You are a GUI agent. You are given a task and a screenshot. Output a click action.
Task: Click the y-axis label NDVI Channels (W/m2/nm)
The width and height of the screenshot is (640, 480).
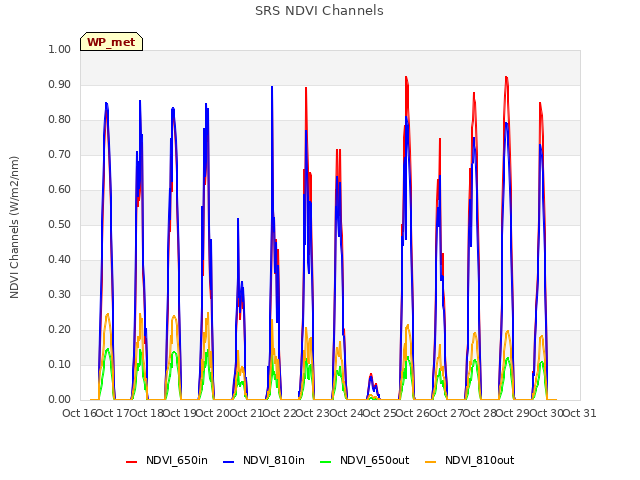pyautogui.click(x=14, y=227)
